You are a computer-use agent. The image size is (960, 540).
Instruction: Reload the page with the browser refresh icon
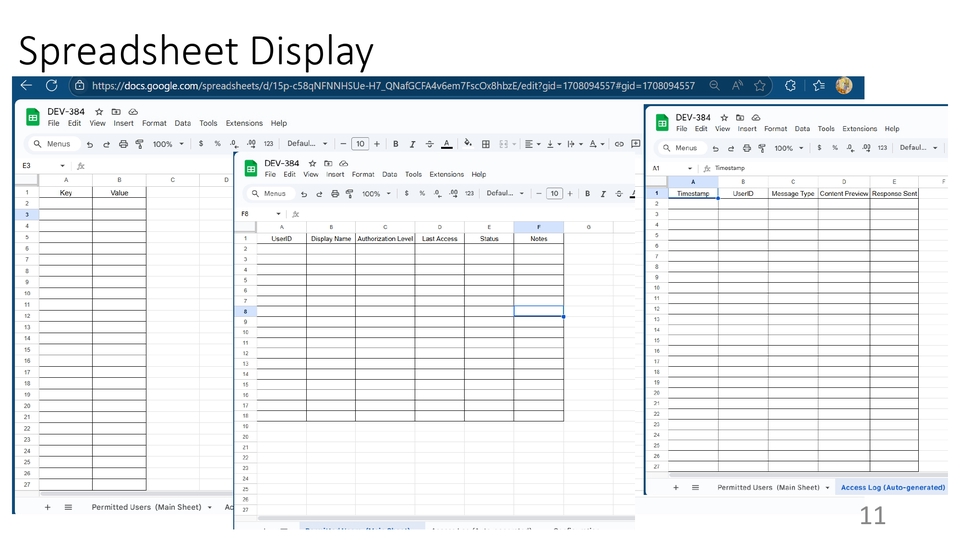coord(52,86)
